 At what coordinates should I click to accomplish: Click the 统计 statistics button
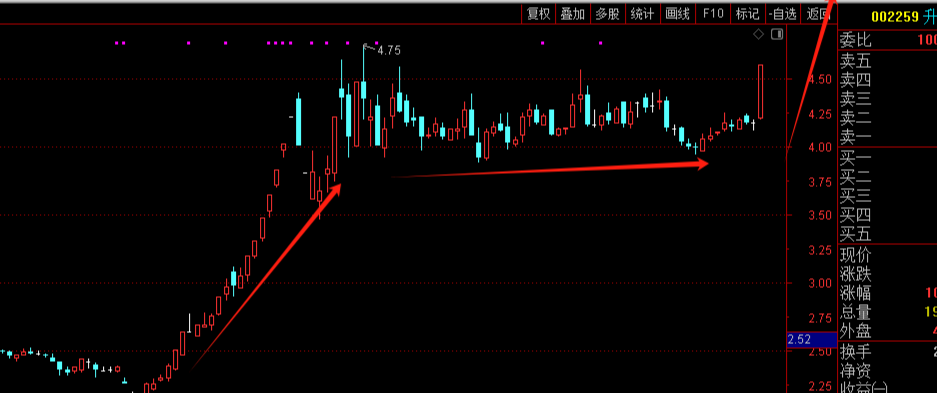tap(642, 14)
